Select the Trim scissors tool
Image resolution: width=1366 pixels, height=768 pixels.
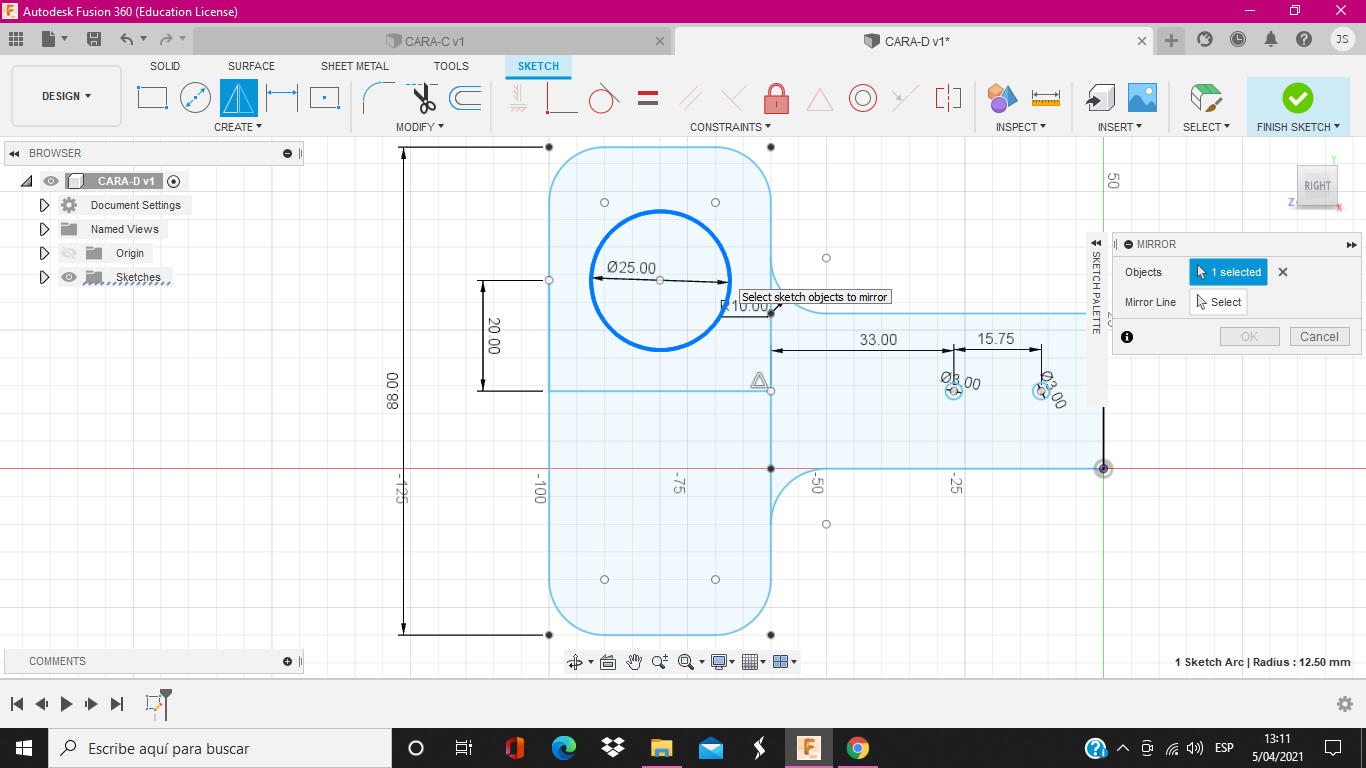click(423, 98)
